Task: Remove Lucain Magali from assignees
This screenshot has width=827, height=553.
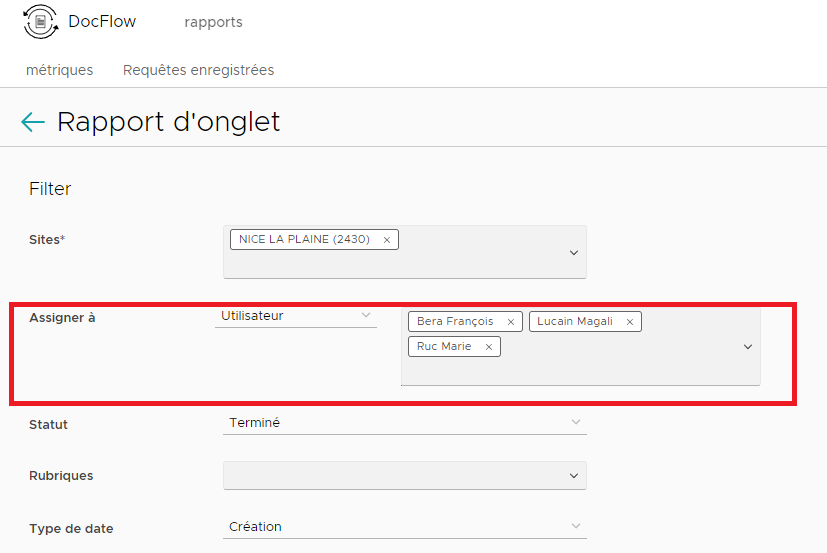Action: pyautogui.click(x=630, y=322)
